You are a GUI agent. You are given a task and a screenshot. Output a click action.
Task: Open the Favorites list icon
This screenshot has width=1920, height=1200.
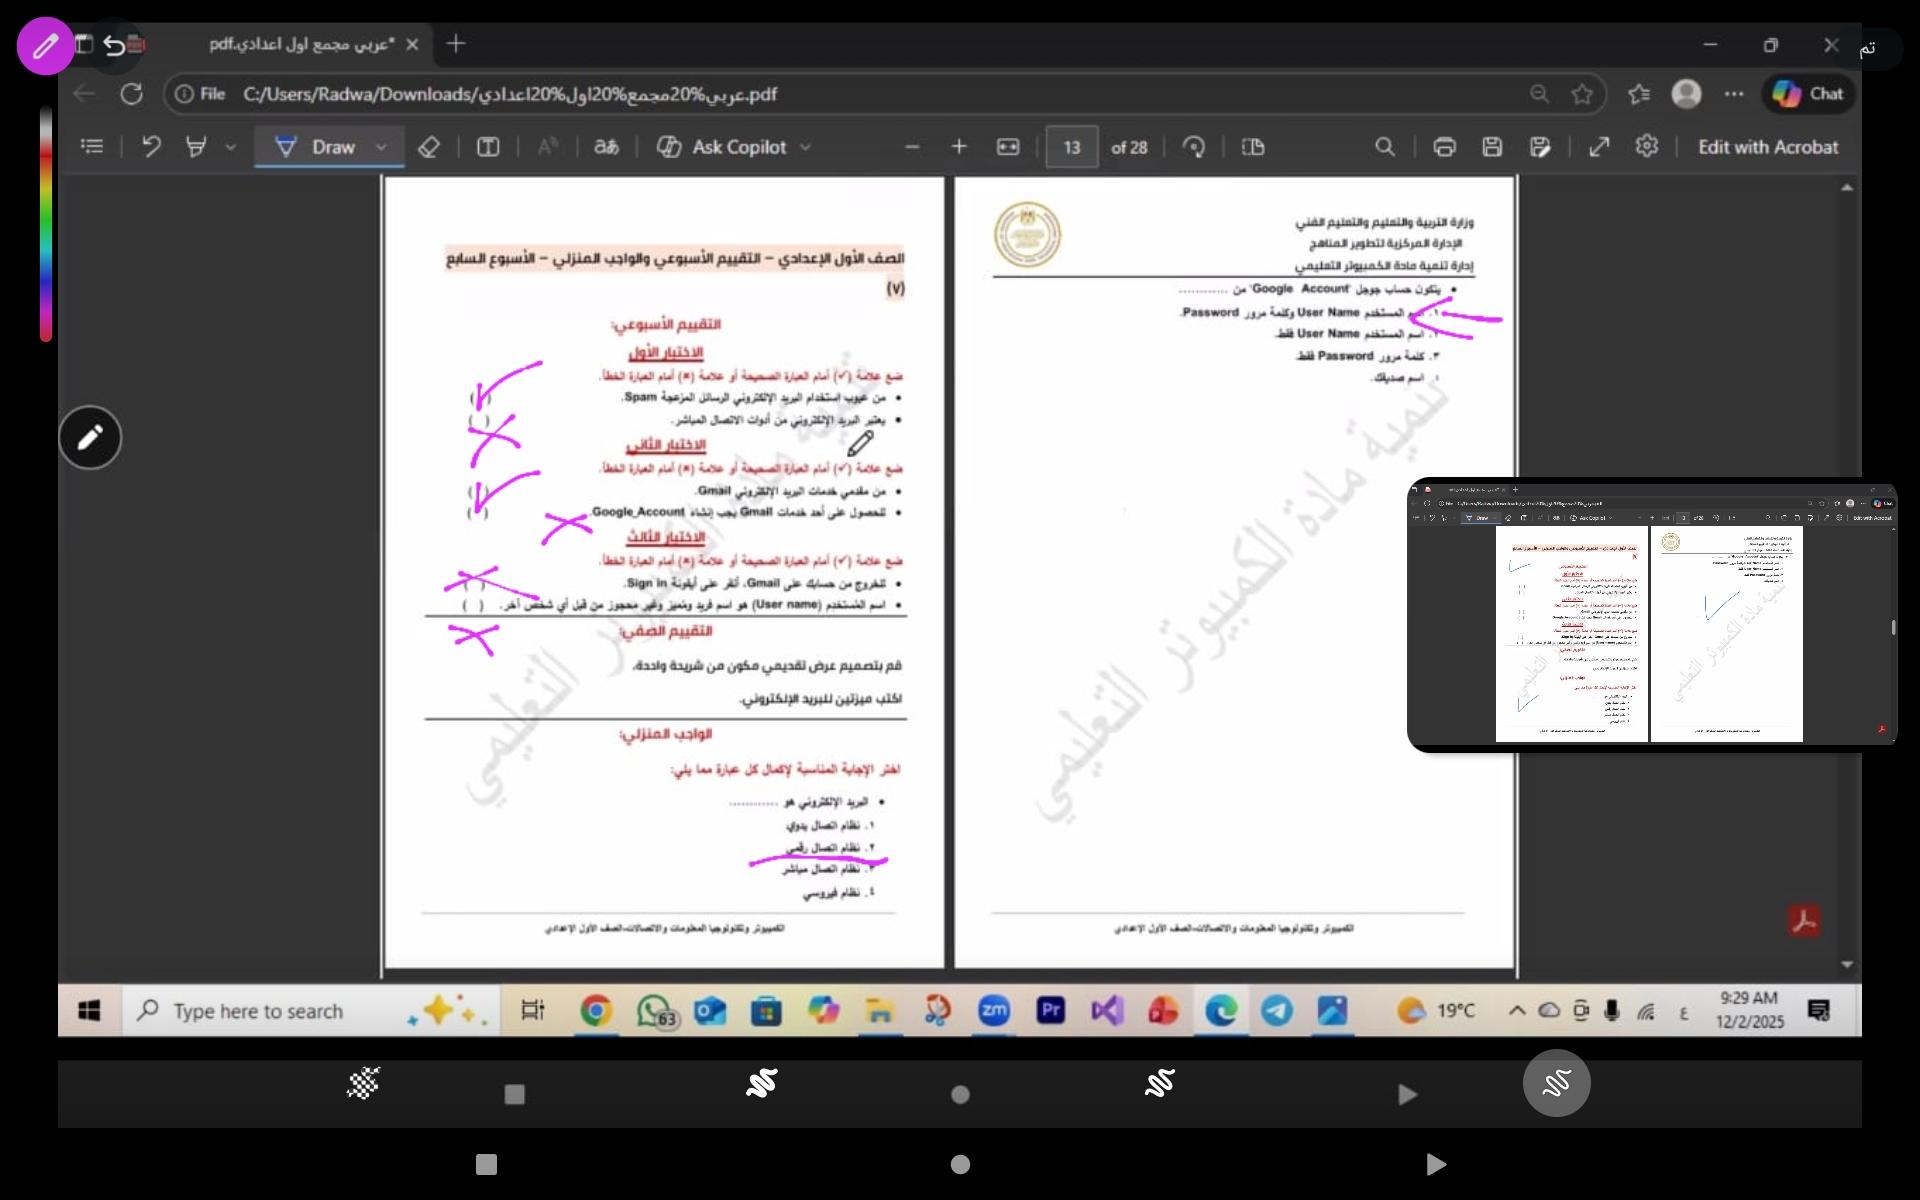1639,94
